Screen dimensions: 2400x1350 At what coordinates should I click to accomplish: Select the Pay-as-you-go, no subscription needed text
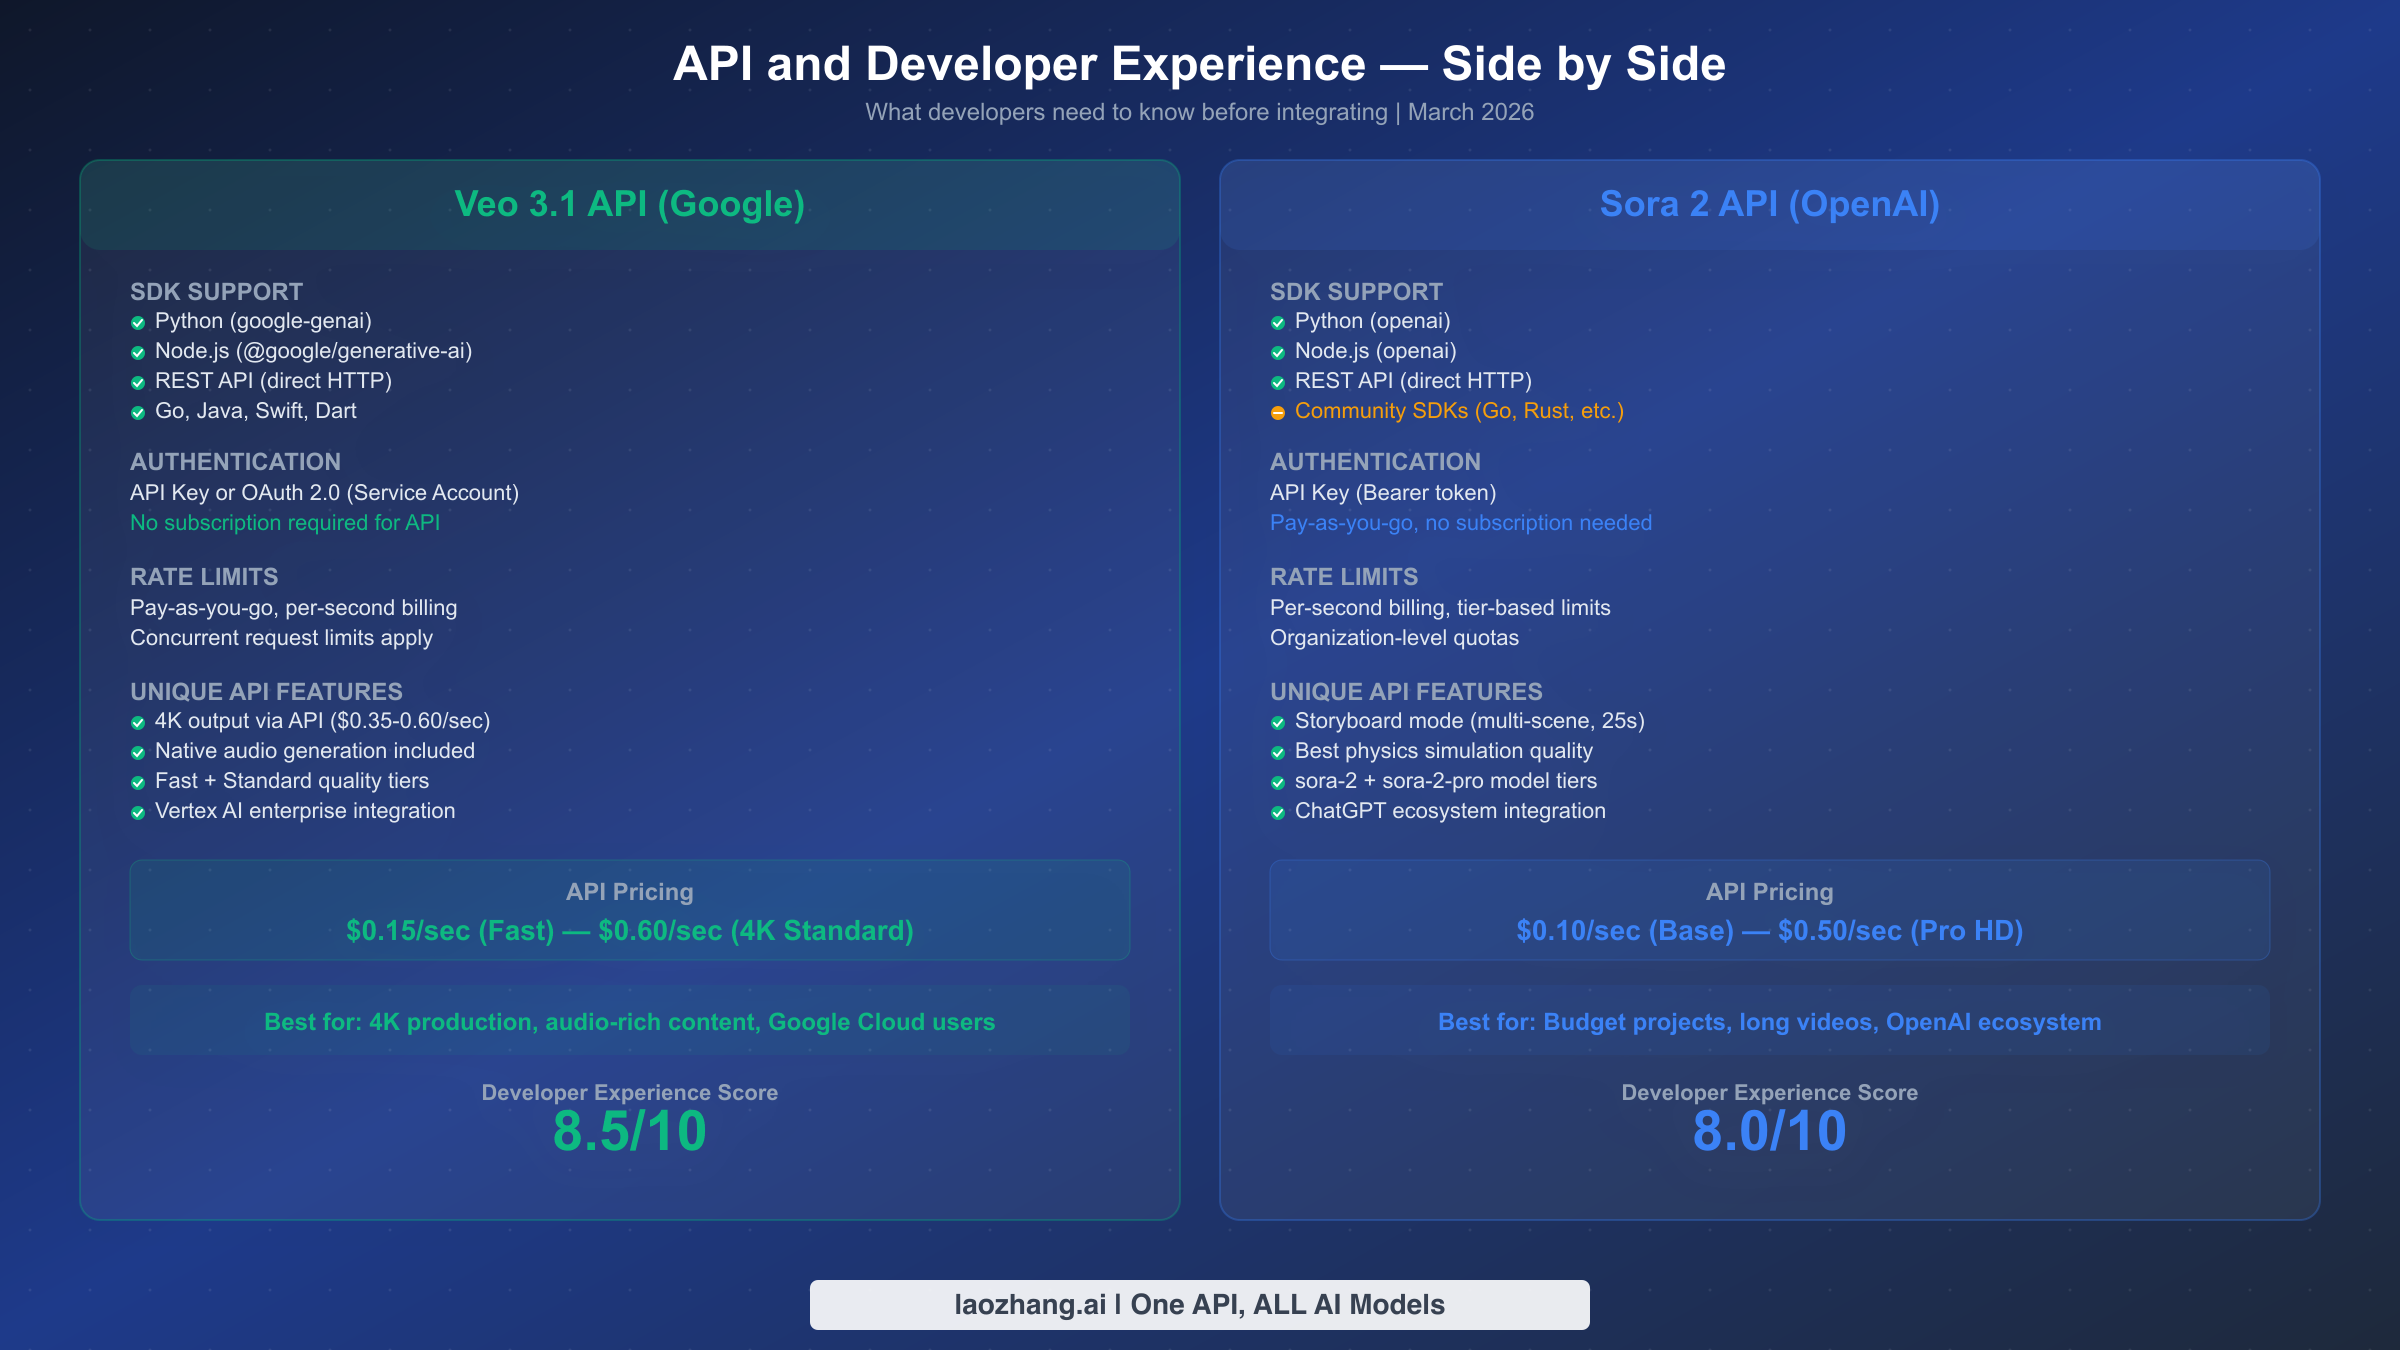(1461, 522)
